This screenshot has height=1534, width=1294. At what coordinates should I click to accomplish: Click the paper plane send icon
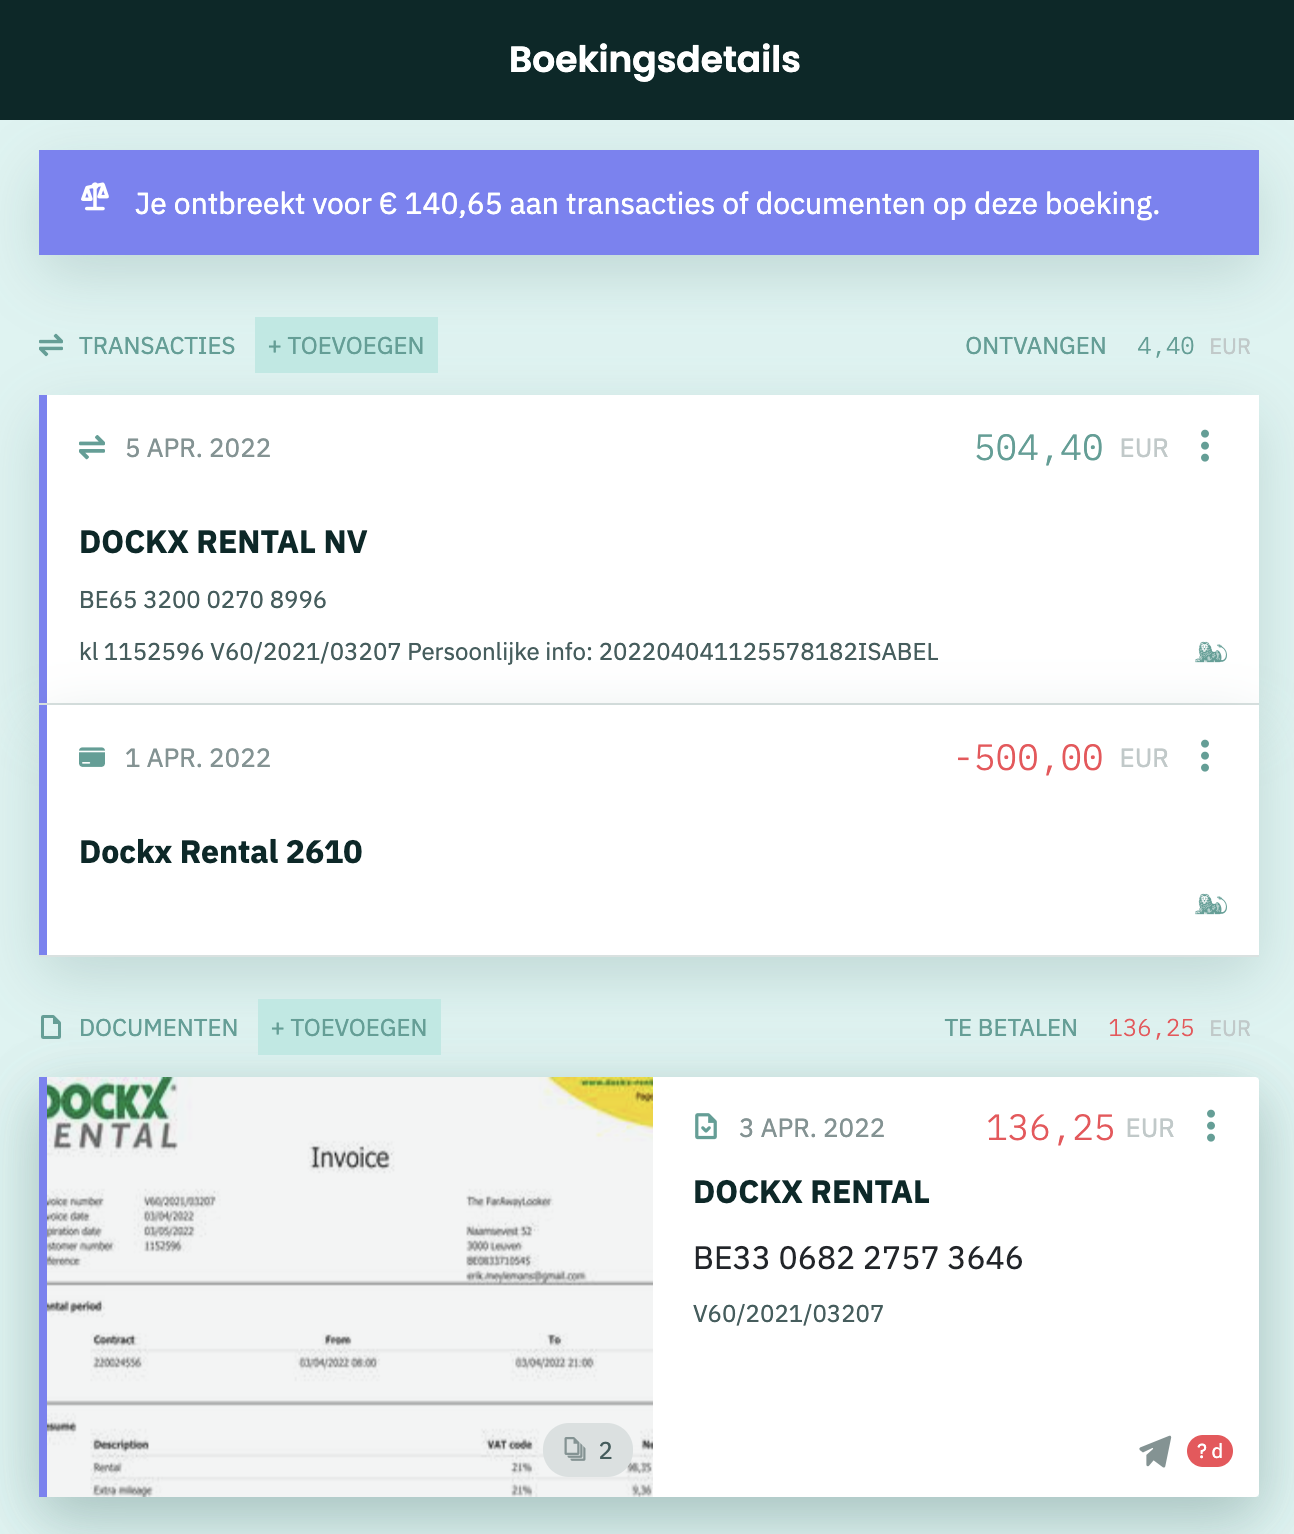(1155, 1451)
